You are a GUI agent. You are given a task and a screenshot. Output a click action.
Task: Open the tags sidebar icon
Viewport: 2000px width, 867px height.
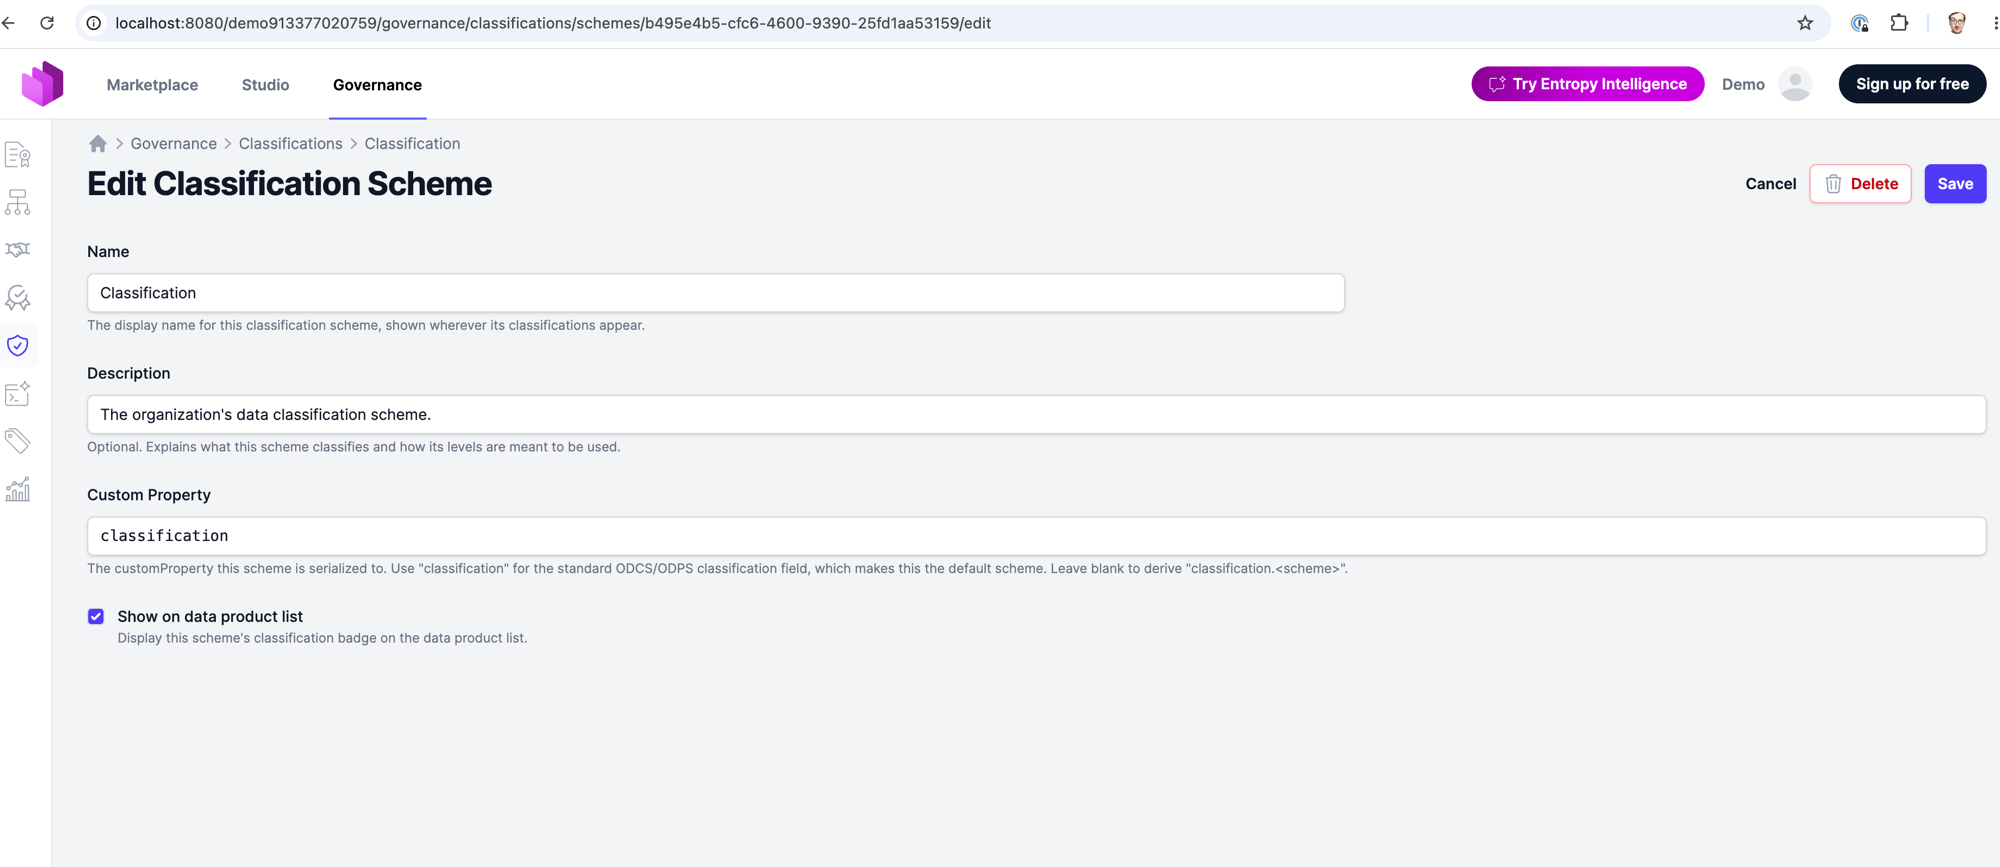click(18, 441)
